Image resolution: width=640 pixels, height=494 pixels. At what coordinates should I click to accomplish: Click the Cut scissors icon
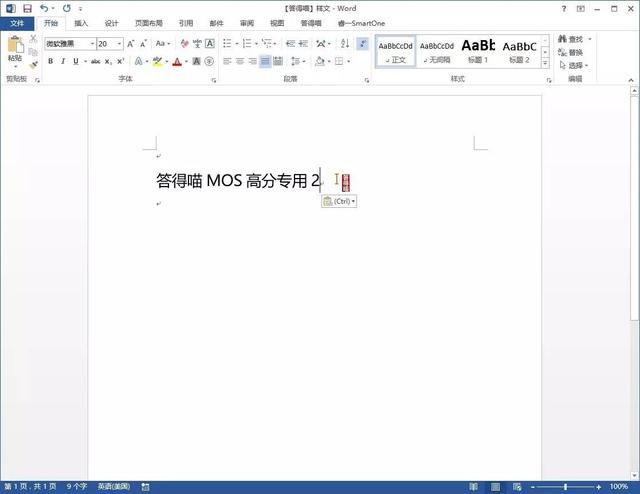33,39
